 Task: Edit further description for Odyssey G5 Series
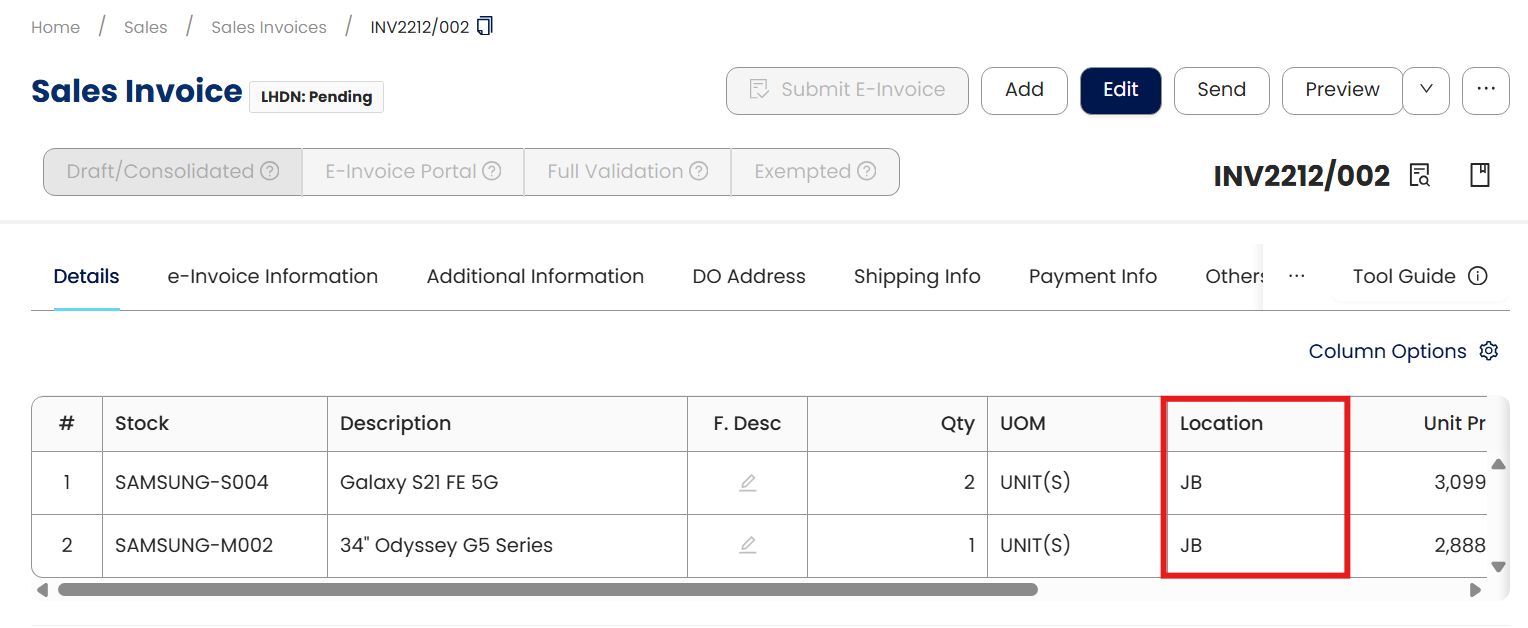[x=747, y=545]
